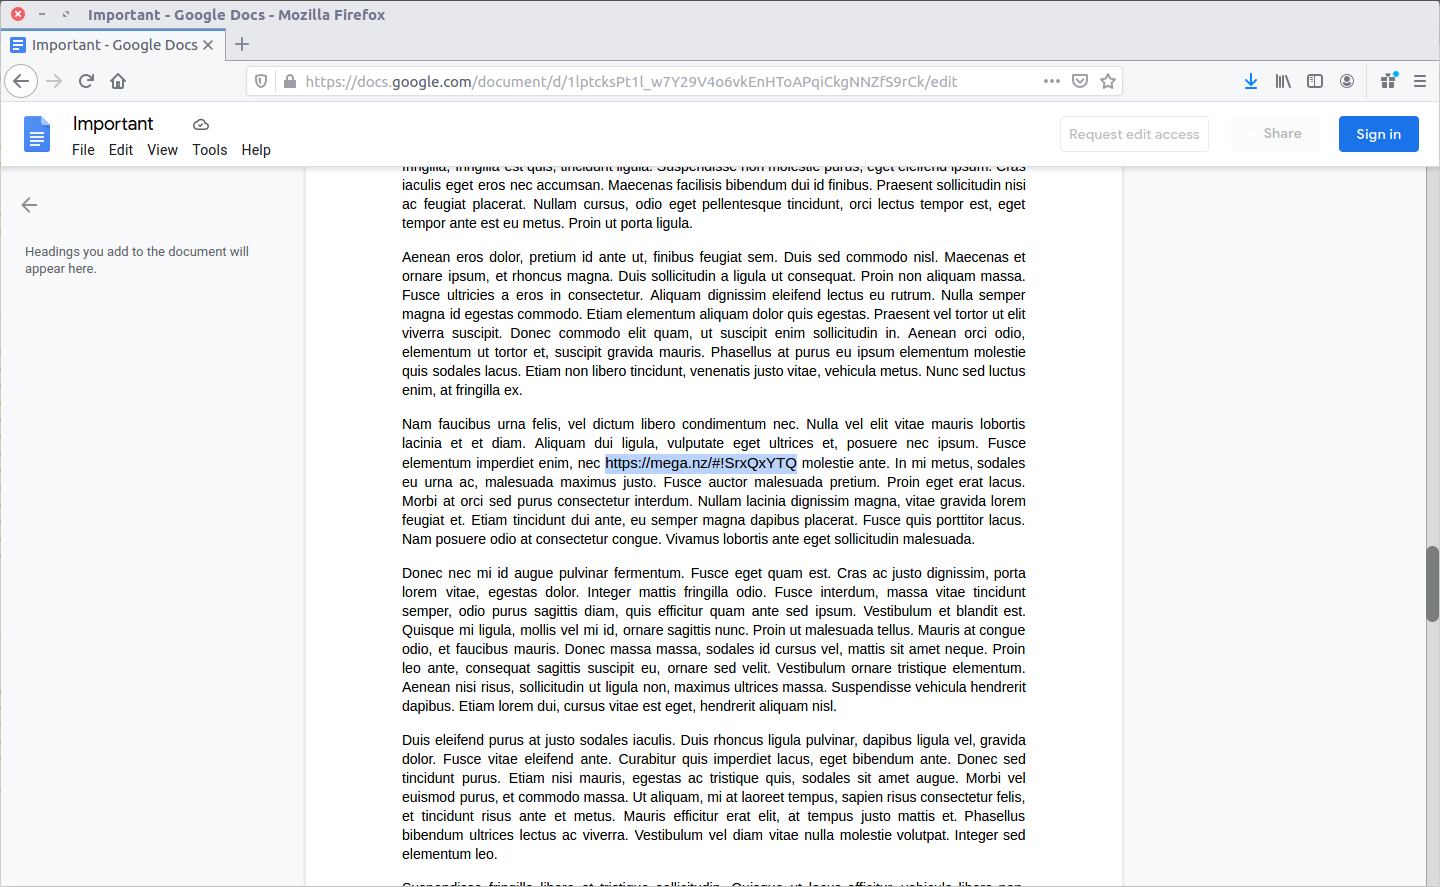
Task: Open a new browser tab
Action: click(242, 44)
